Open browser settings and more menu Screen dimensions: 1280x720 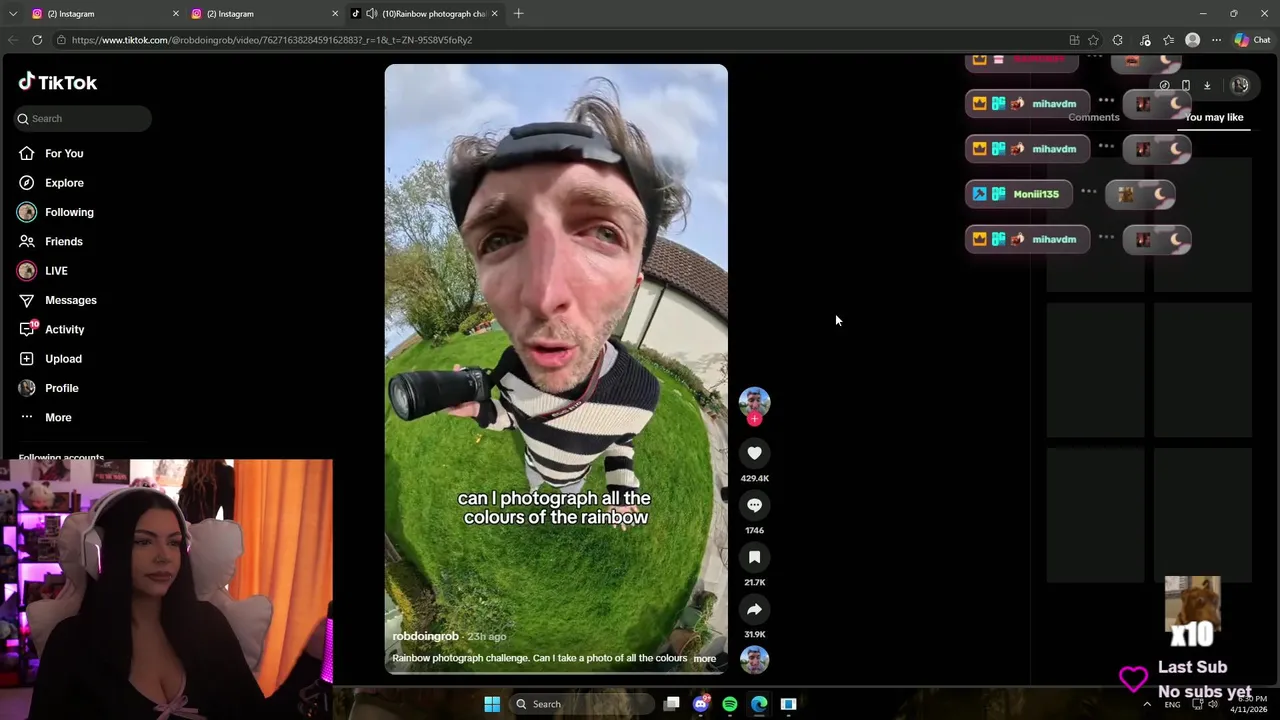1216,40
